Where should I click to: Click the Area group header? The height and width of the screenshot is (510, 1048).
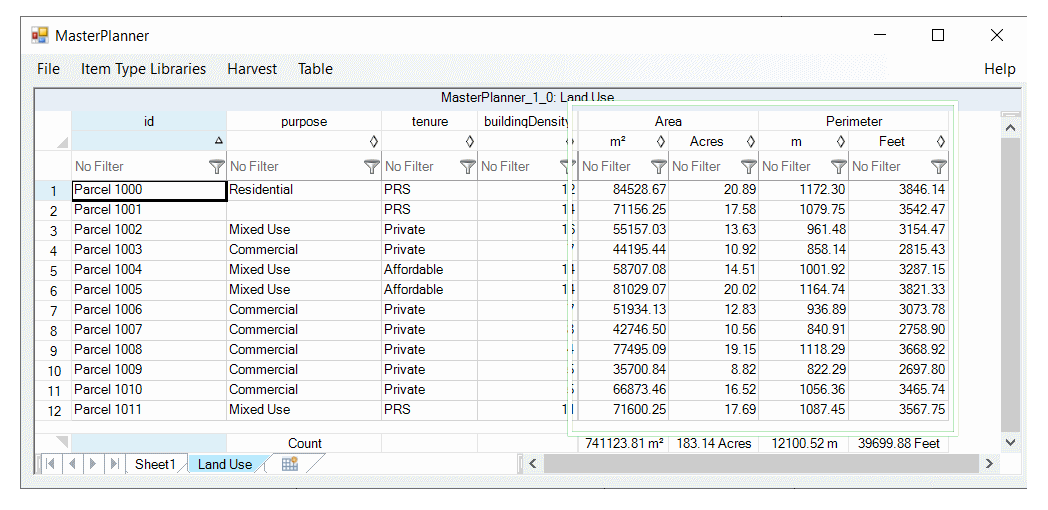[x=668, y=121]
